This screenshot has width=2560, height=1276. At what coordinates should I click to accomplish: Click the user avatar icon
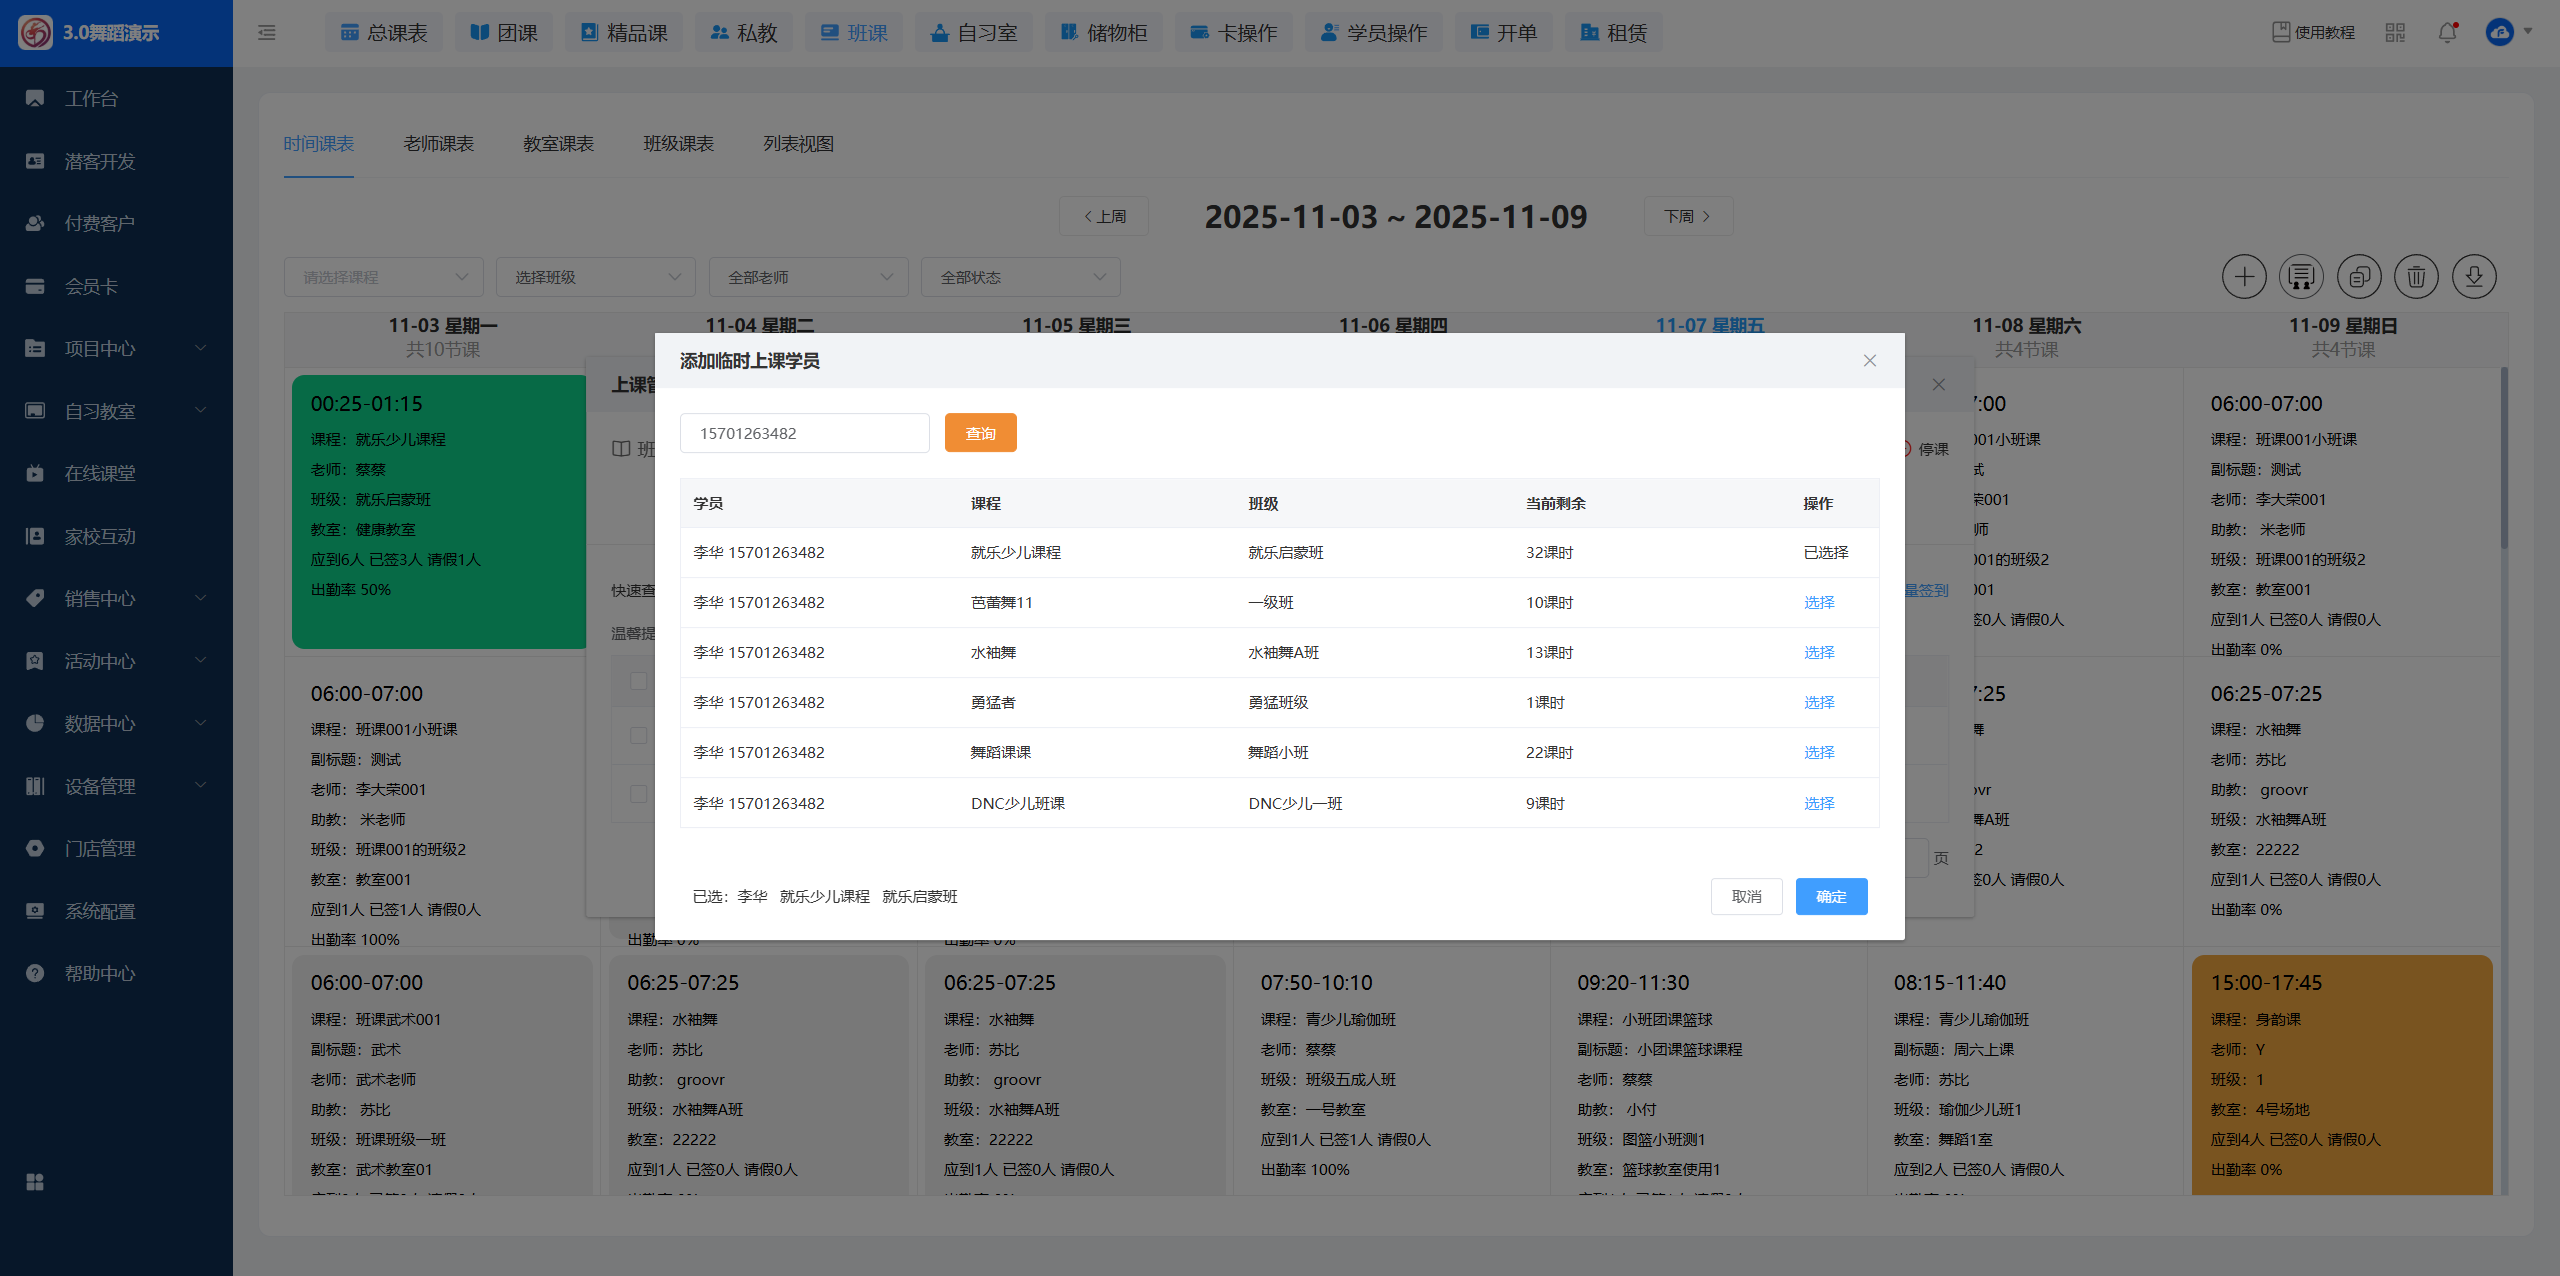pyautogui.click(x=2499, y=33)
